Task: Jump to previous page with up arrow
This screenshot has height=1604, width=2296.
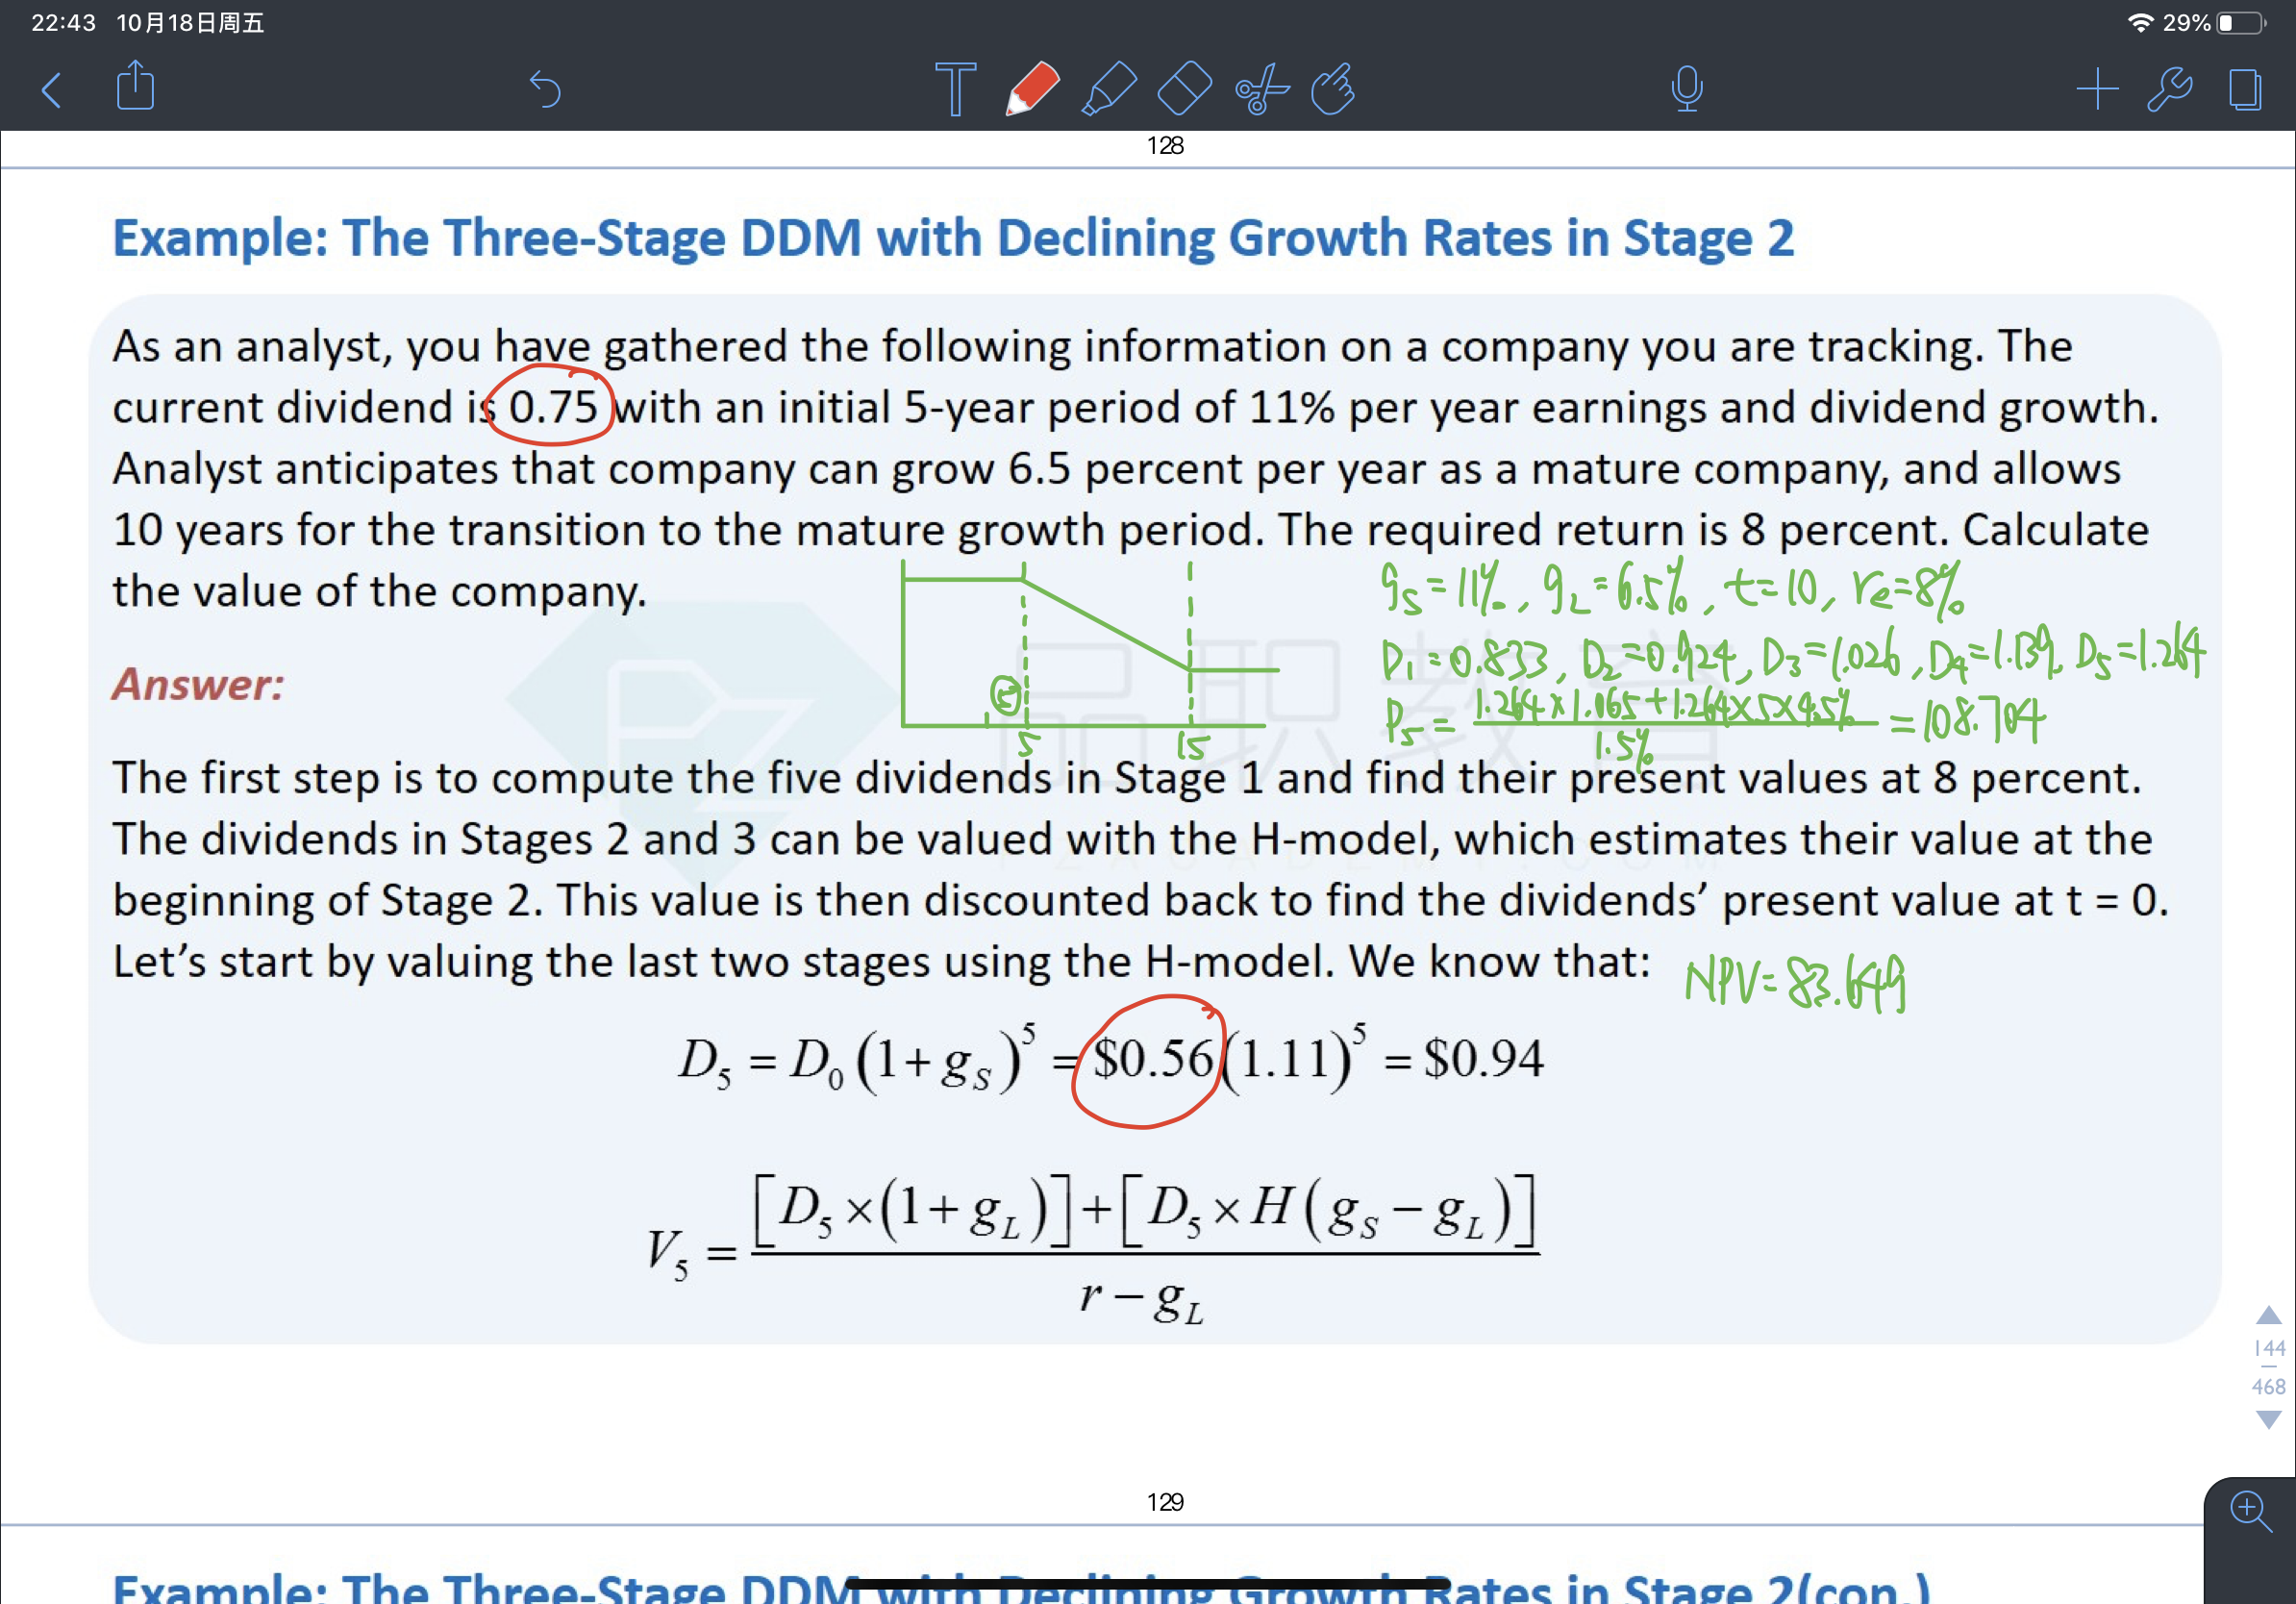Action: 2269,1315
